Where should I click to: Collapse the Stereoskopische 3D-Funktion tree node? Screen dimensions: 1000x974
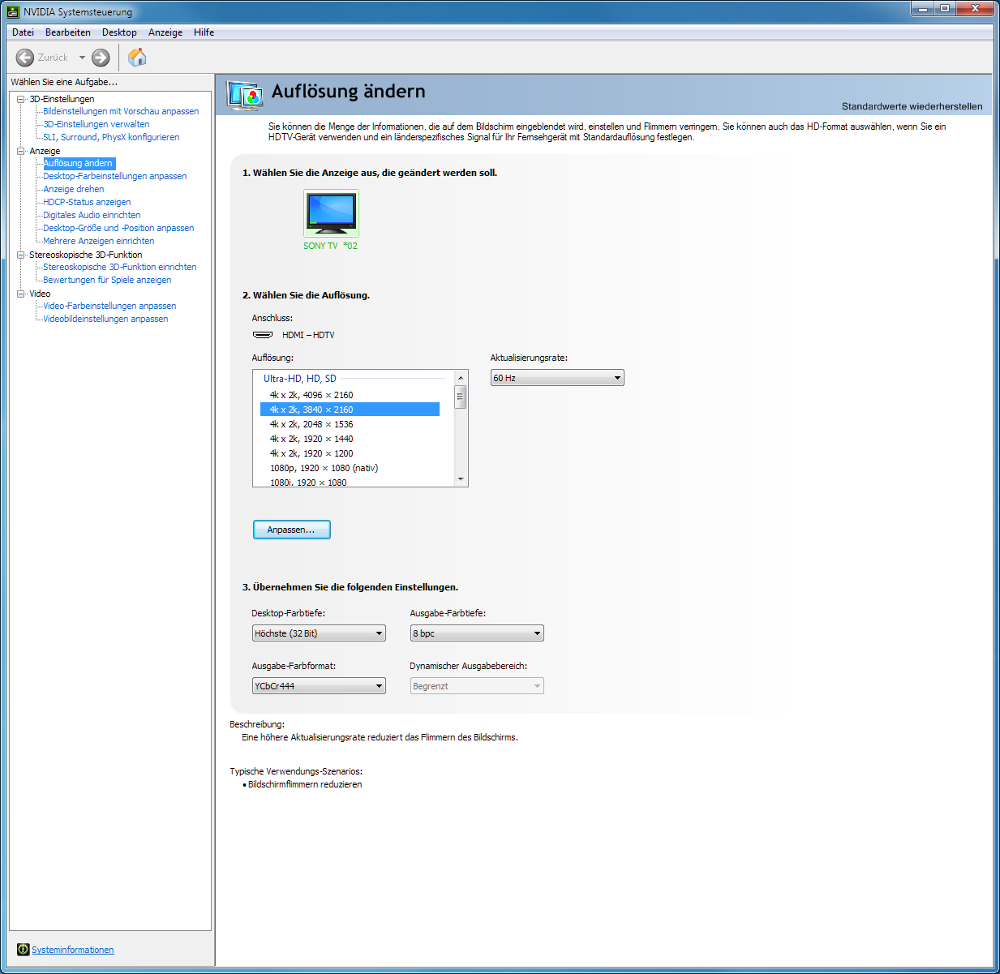tap(20, 255)
